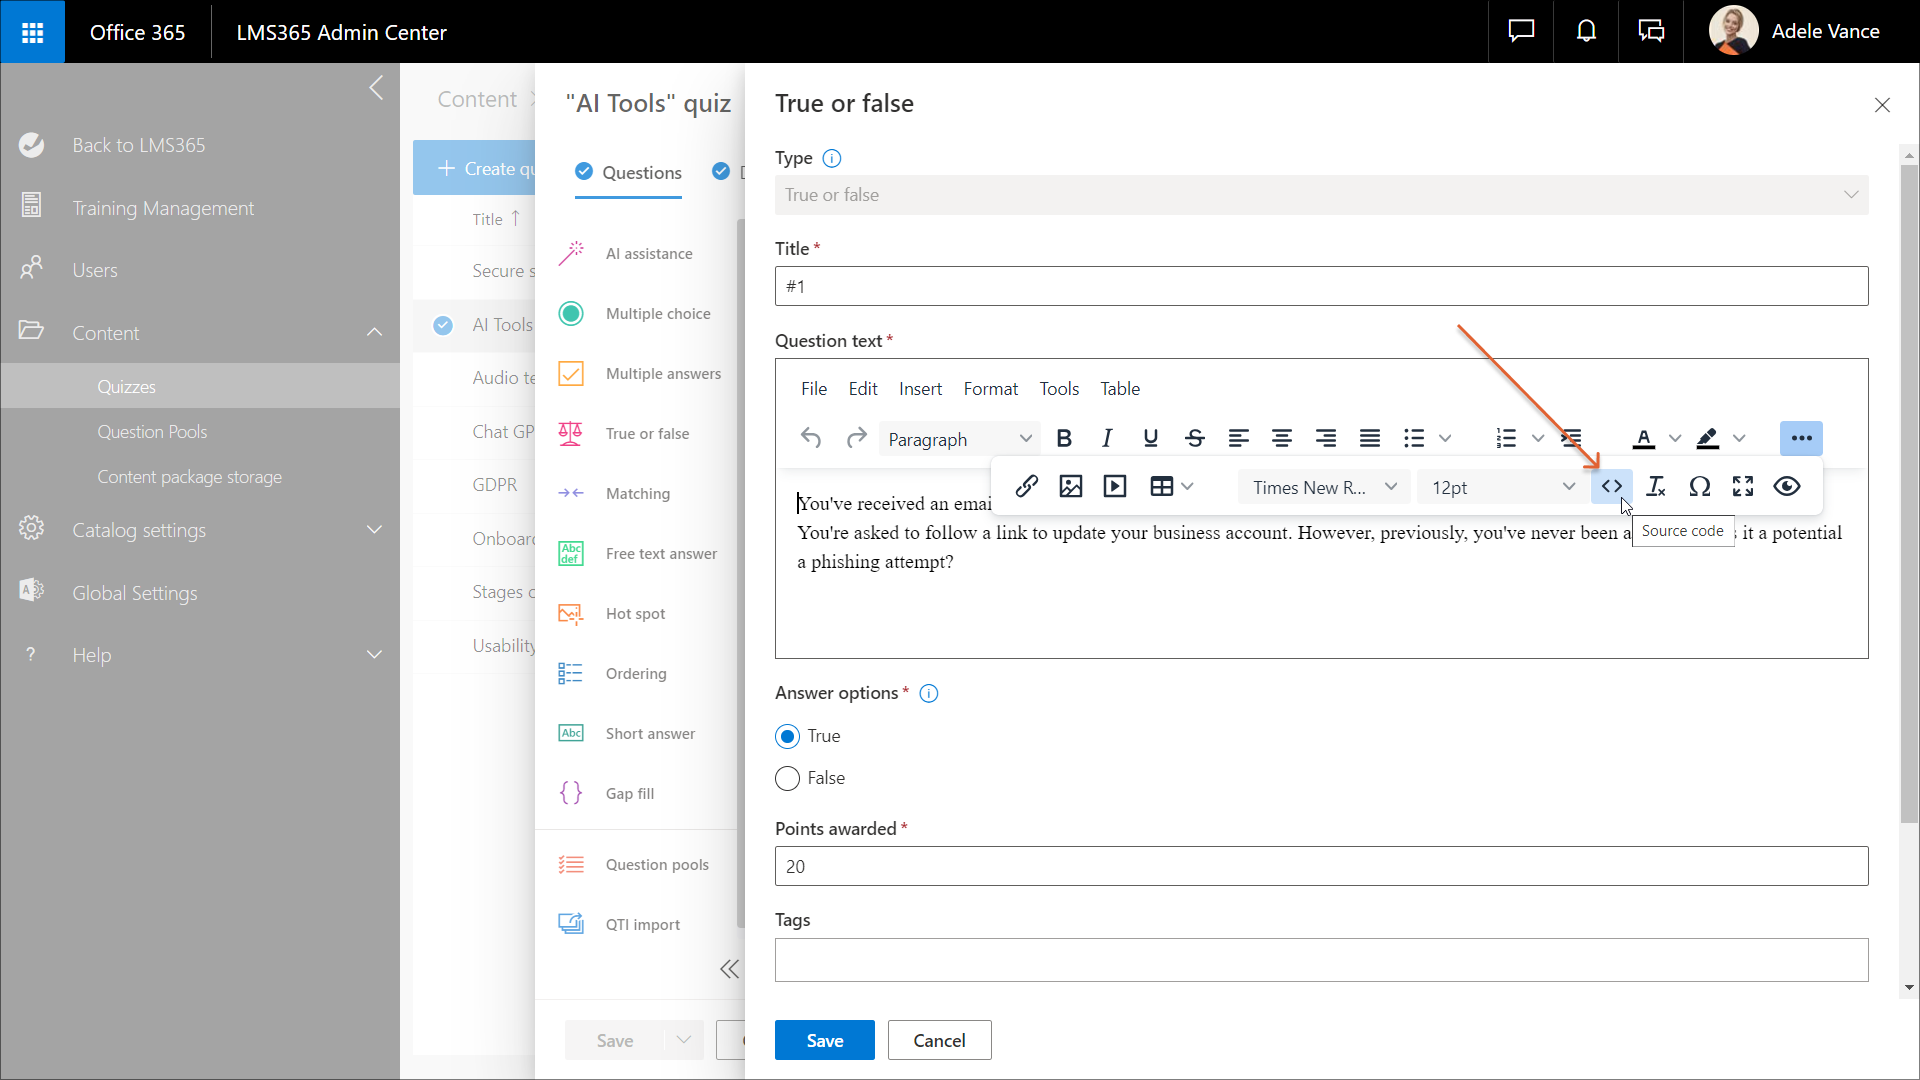This screenshot has height=1080, width=1920.
Task: Open the Format menu
Action: (x=990, y=389)
